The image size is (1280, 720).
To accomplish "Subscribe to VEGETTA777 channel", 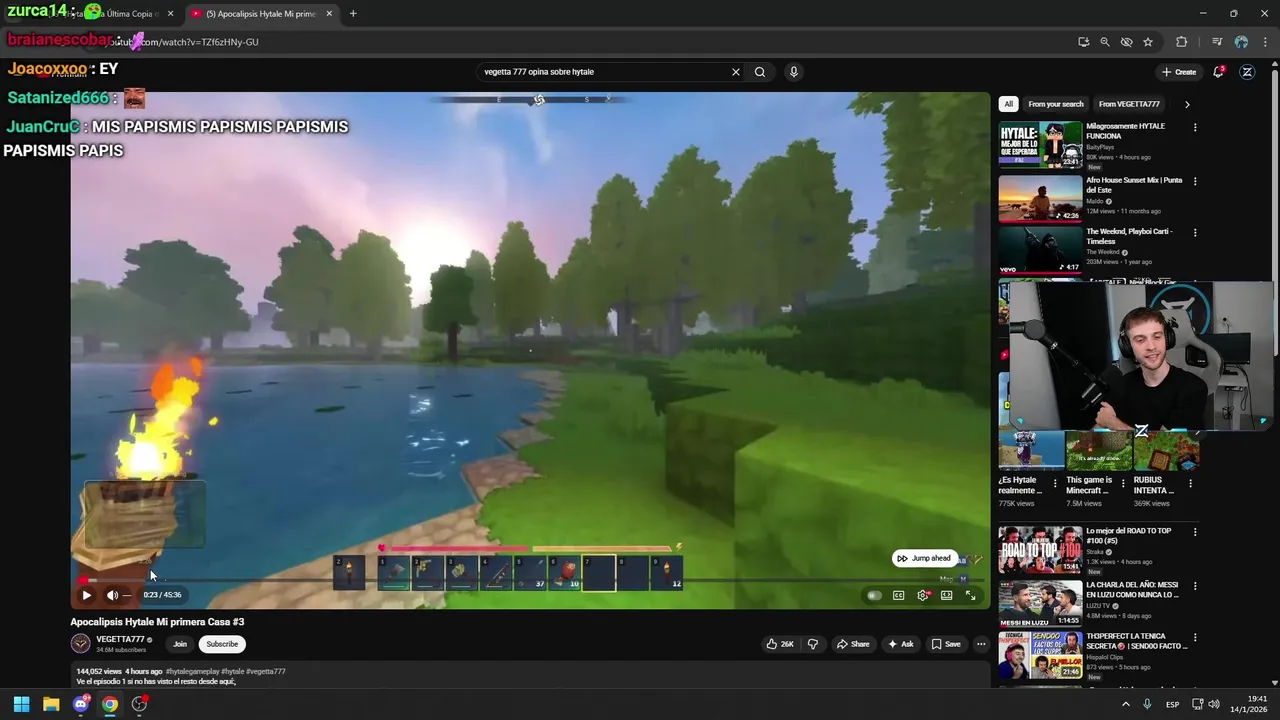I will tap(222, 644).
